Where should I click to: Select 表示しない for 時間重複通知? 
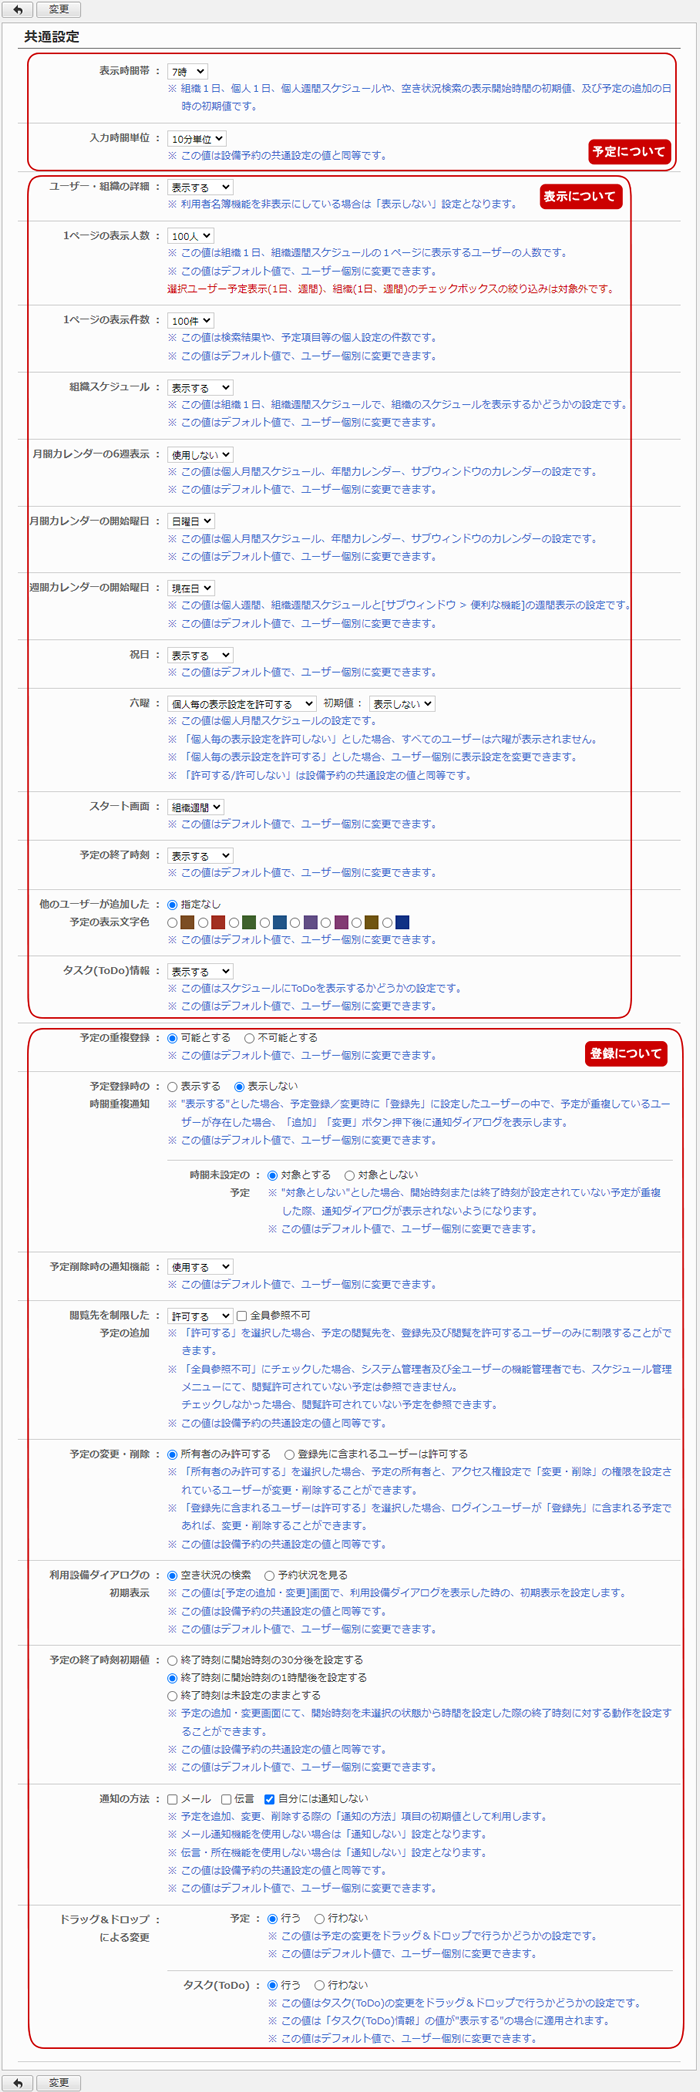click(x=240, y=1086)
